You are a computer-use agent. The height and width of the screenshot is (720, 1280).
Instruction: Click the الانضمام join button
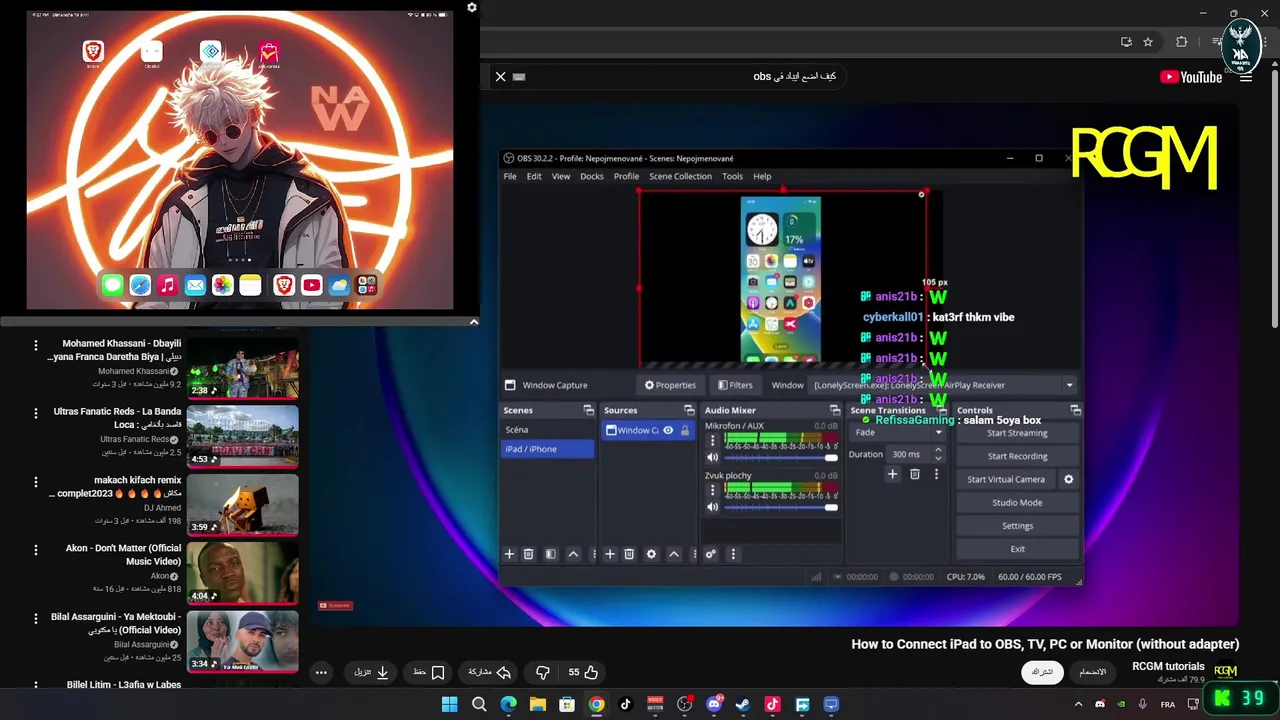tap(1093, 672)
